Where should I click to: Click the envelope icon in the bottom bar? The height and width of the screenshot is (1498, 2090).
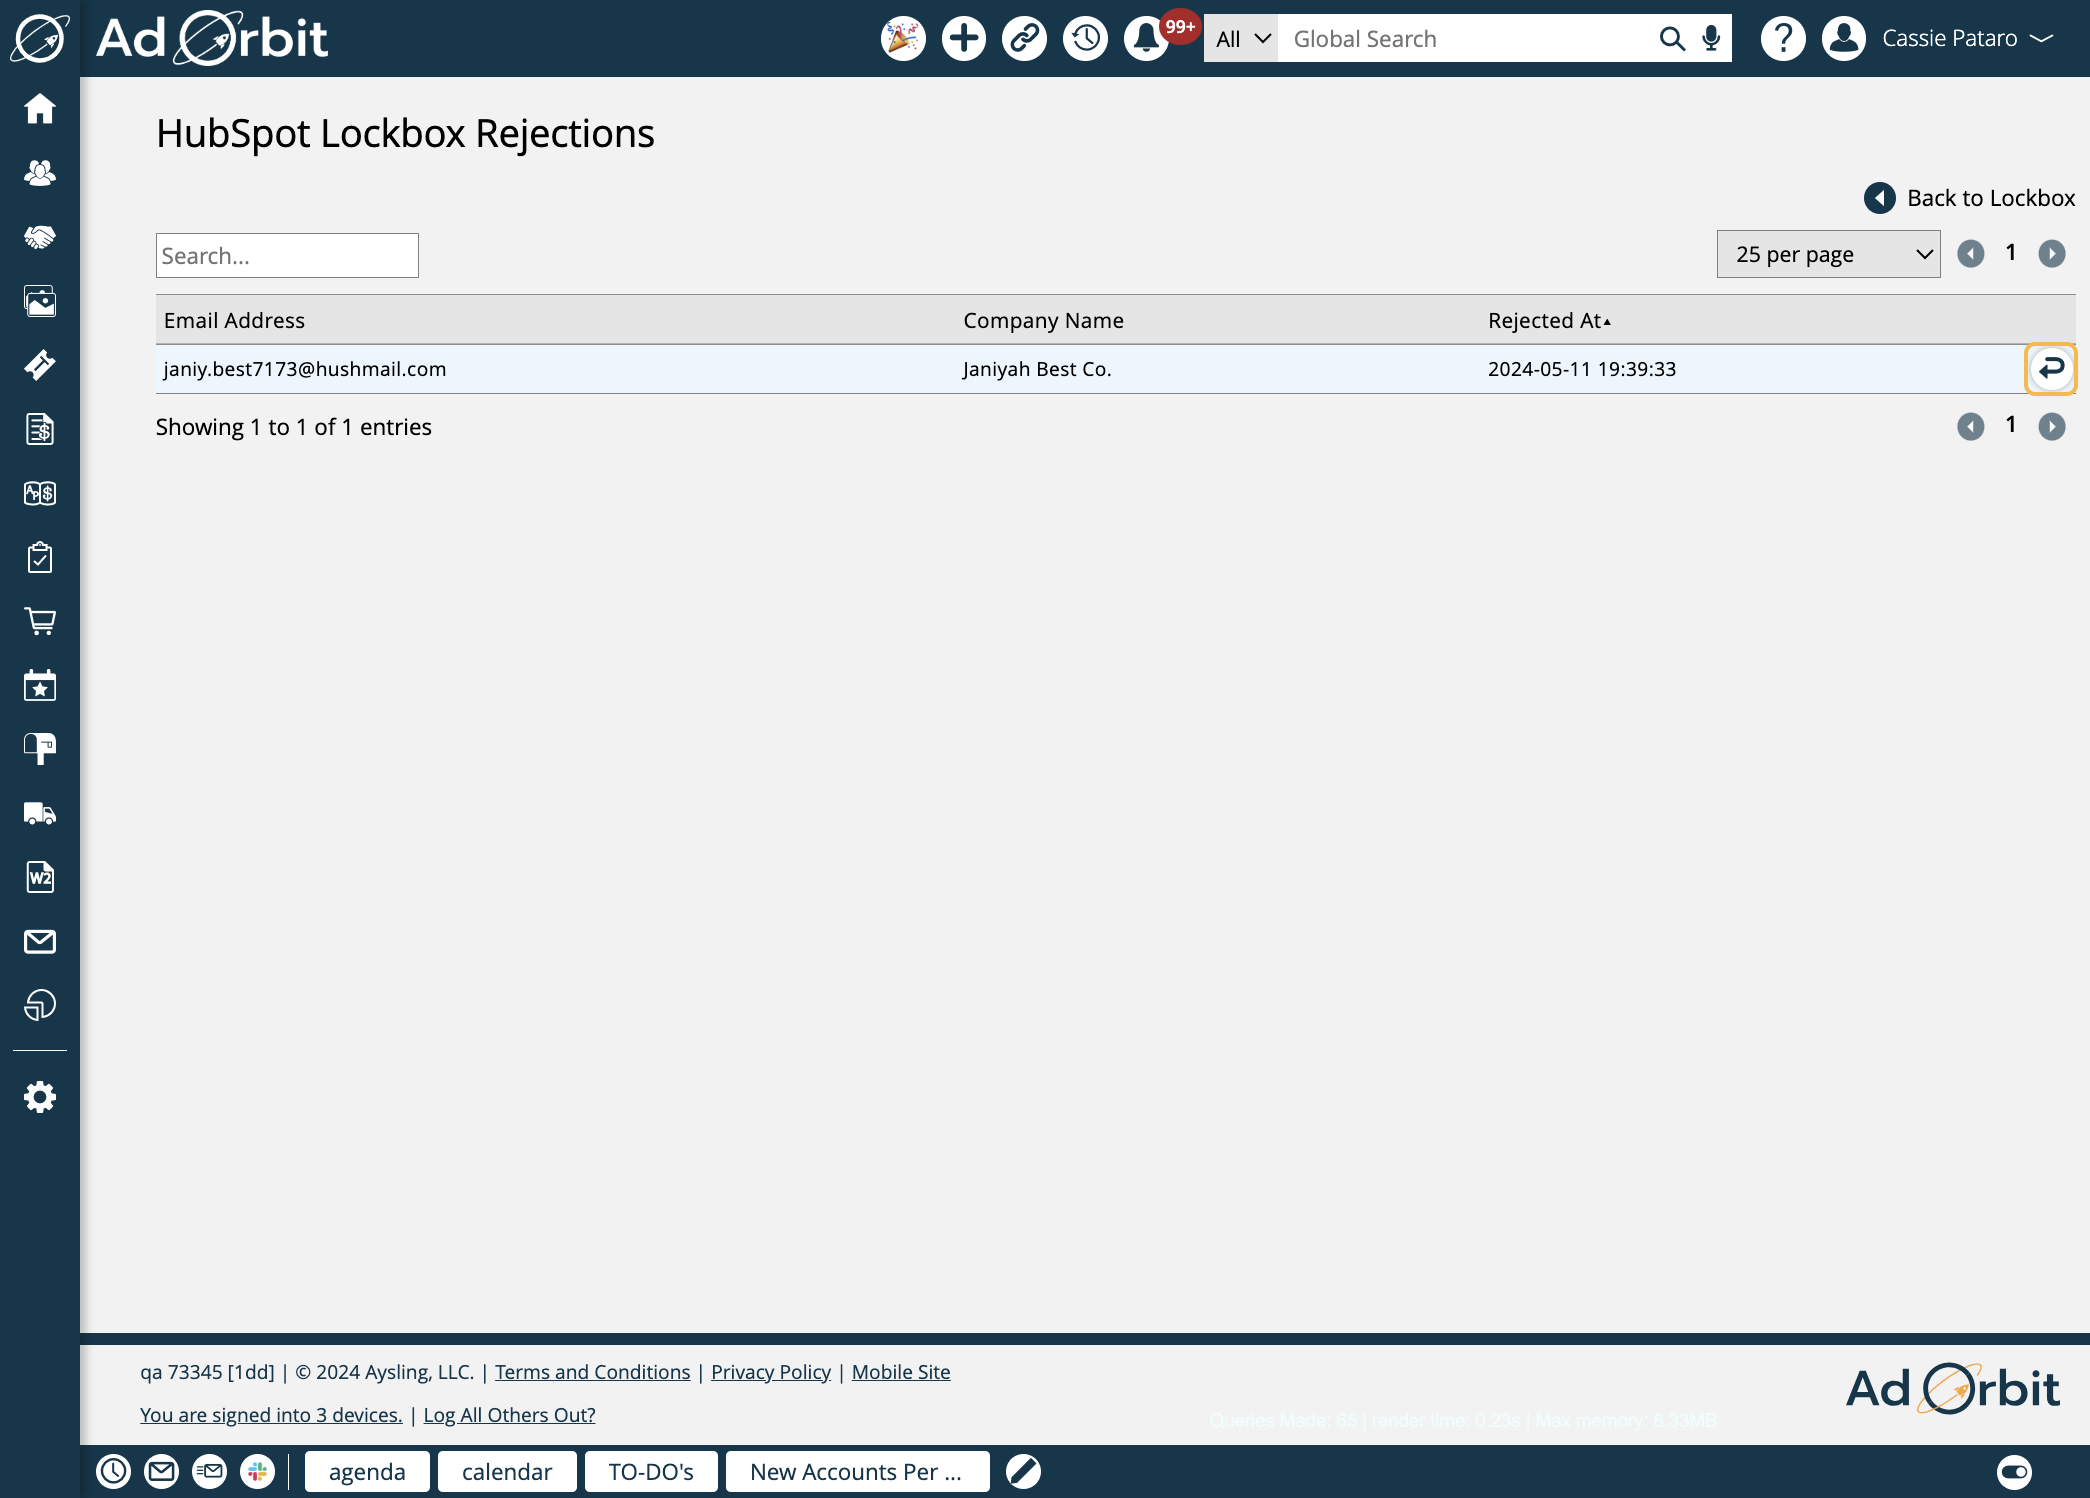click(162, 1471)
